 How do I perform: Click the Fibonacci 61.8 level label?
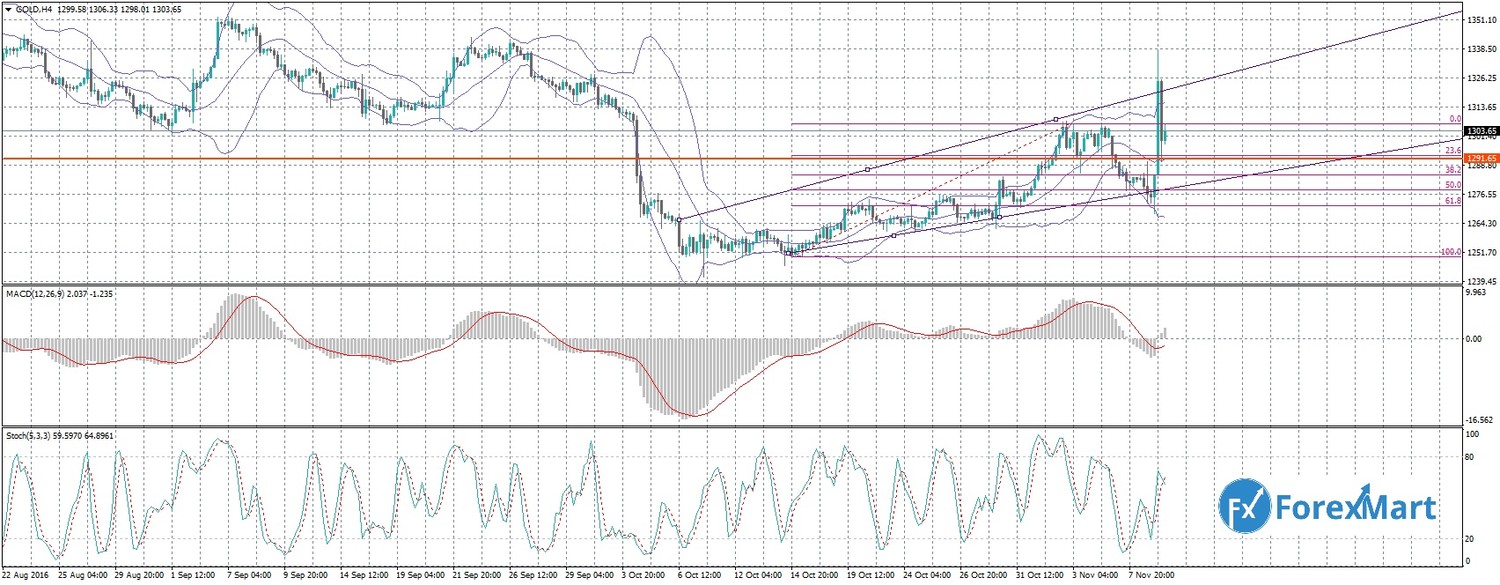click(1454, 201)
